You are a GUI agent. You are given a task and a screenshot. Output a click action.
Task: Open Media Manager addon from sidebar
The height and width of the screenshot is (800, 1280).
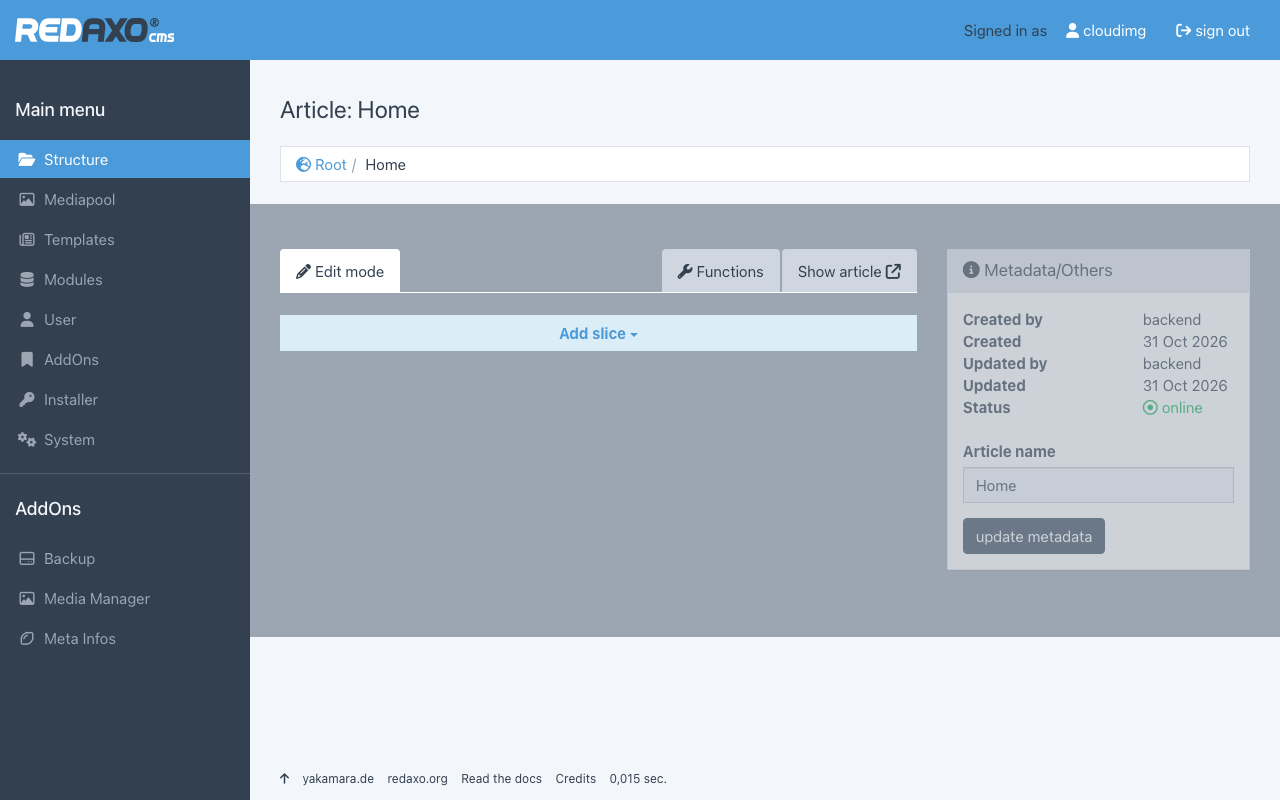(125, 599)
